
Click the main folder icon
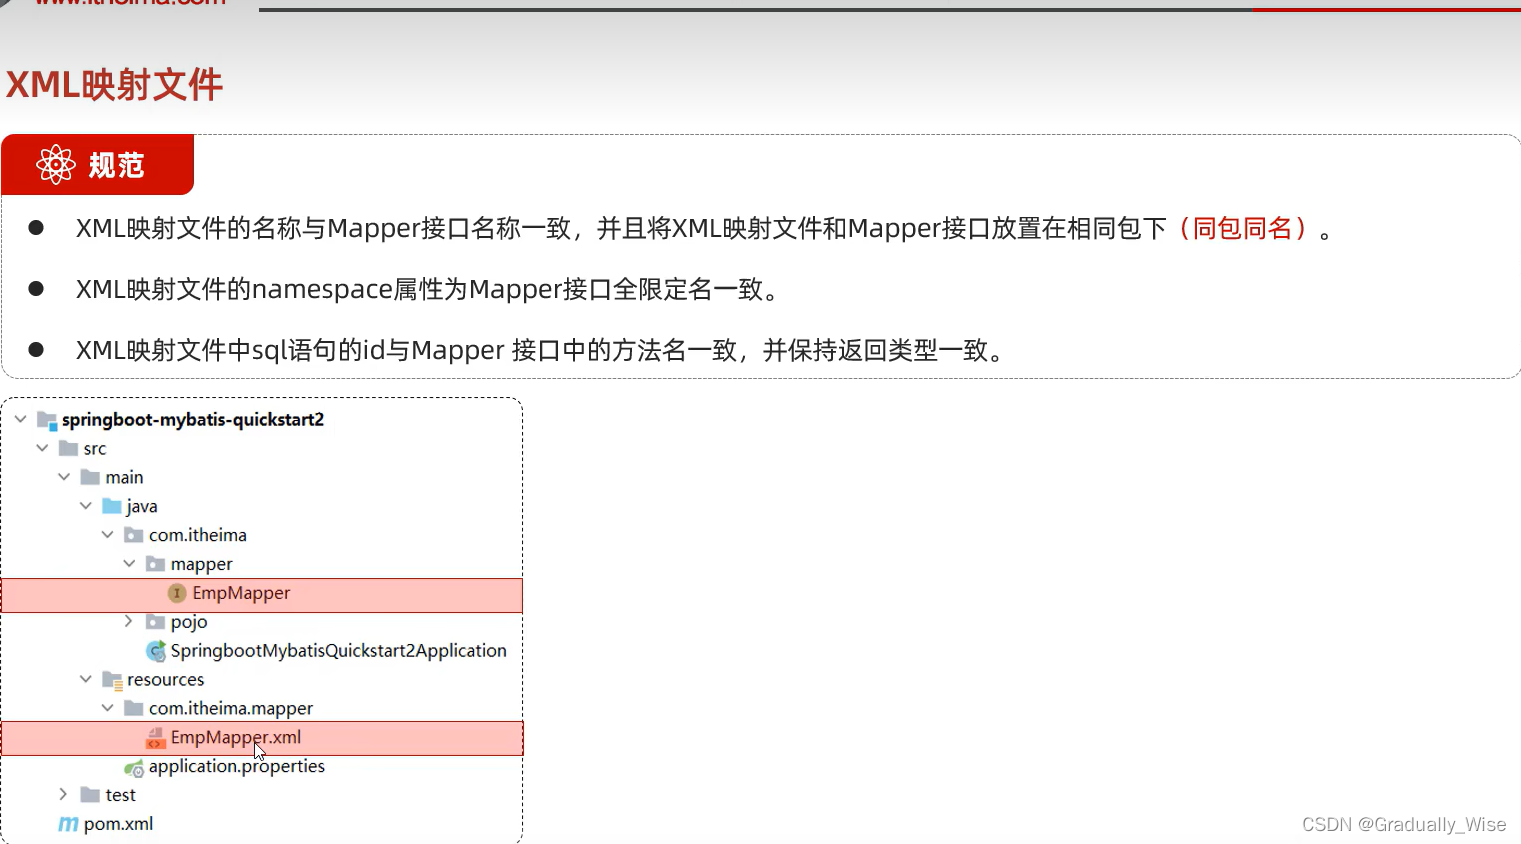(90, 477)
